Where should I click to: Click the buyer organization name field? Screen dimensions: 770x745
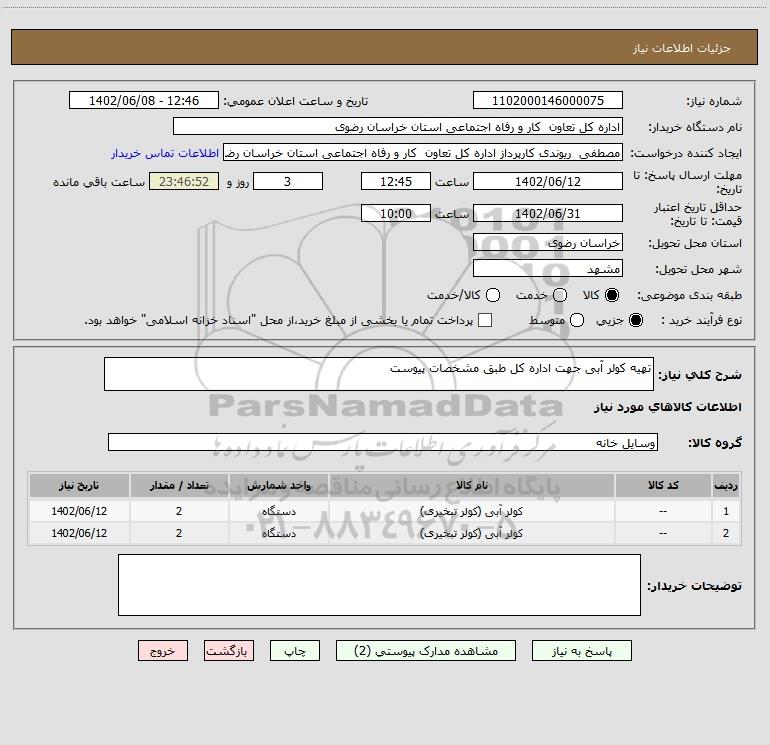point(398,126)
